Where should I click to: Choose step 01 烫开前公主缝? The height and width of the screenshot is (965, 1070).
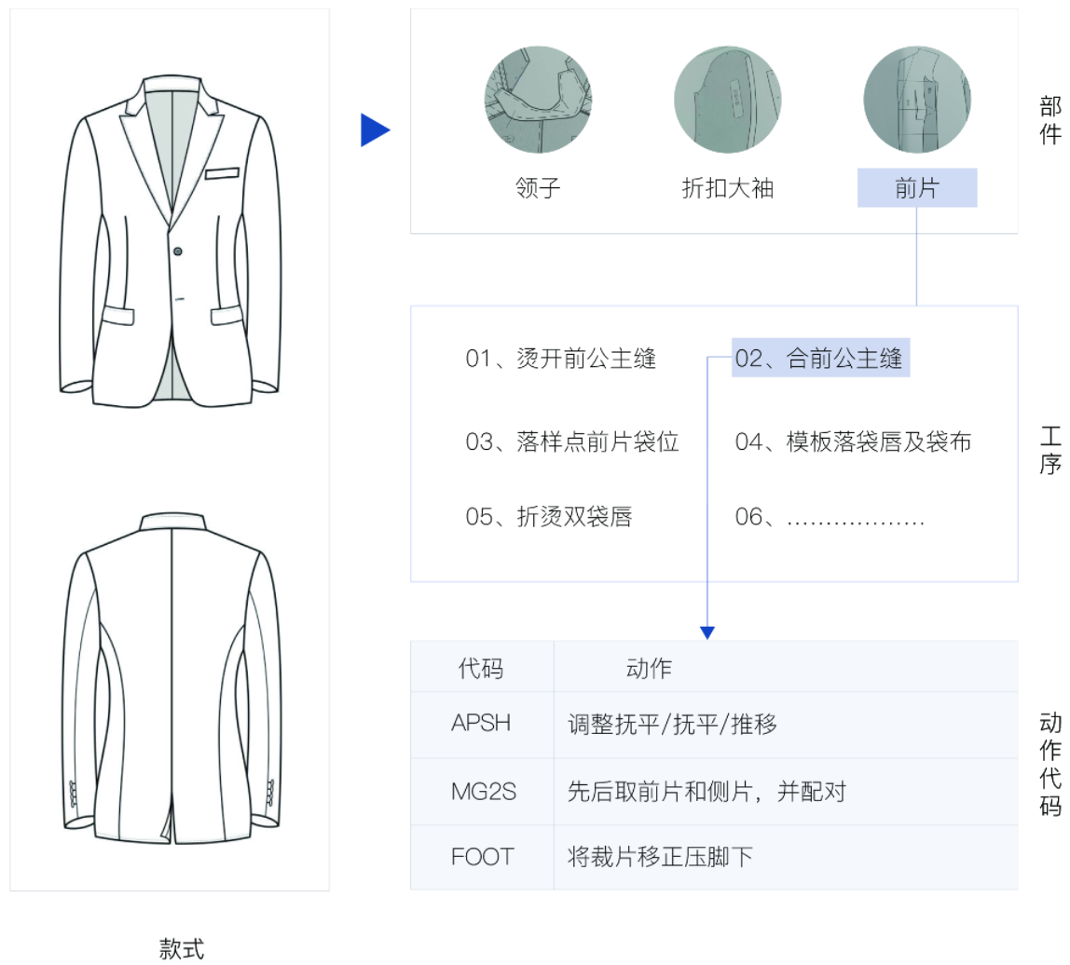(561, 359)
